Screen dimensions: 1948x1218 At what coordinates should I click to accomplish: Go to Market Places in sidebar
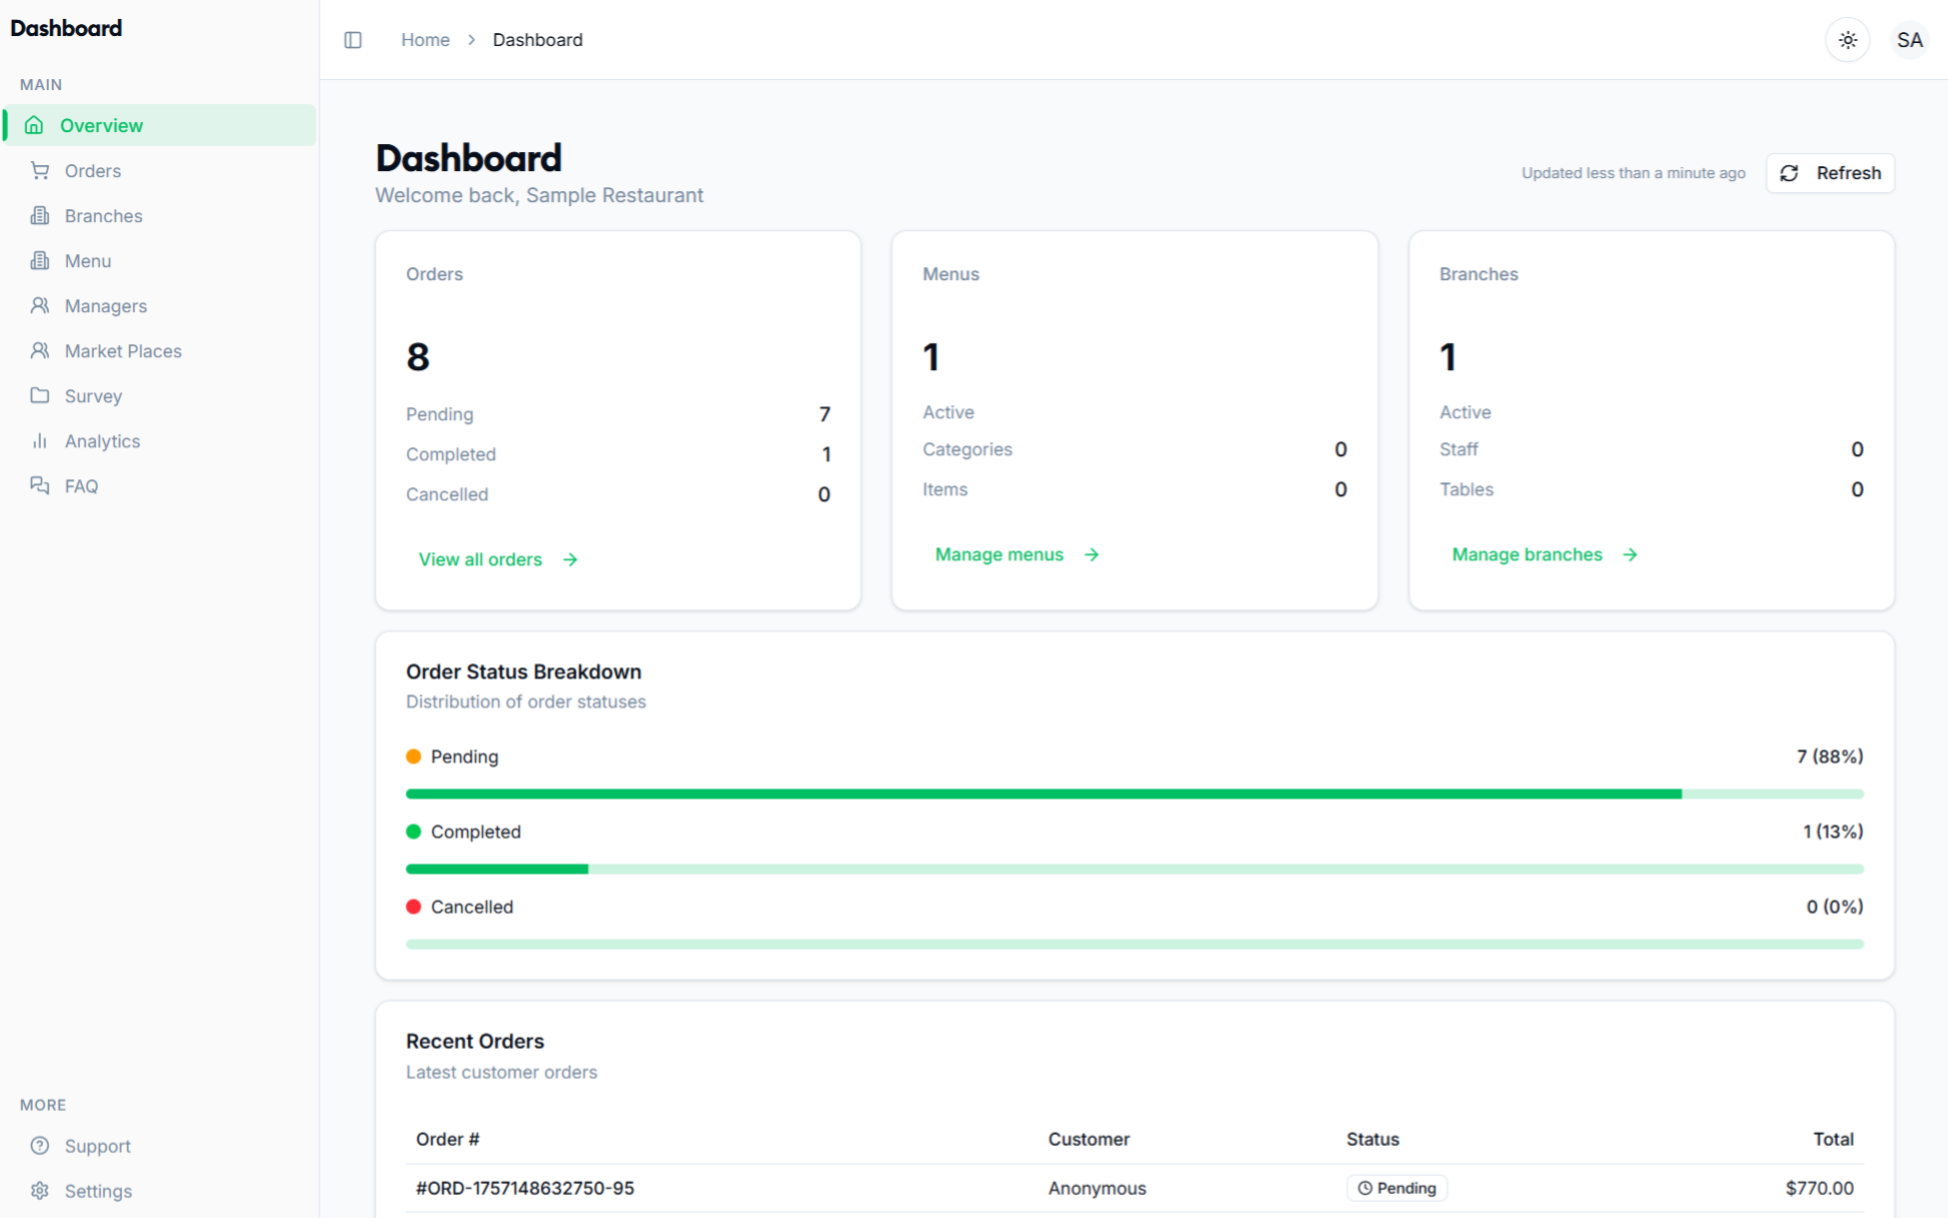click(x=123, y=351)
